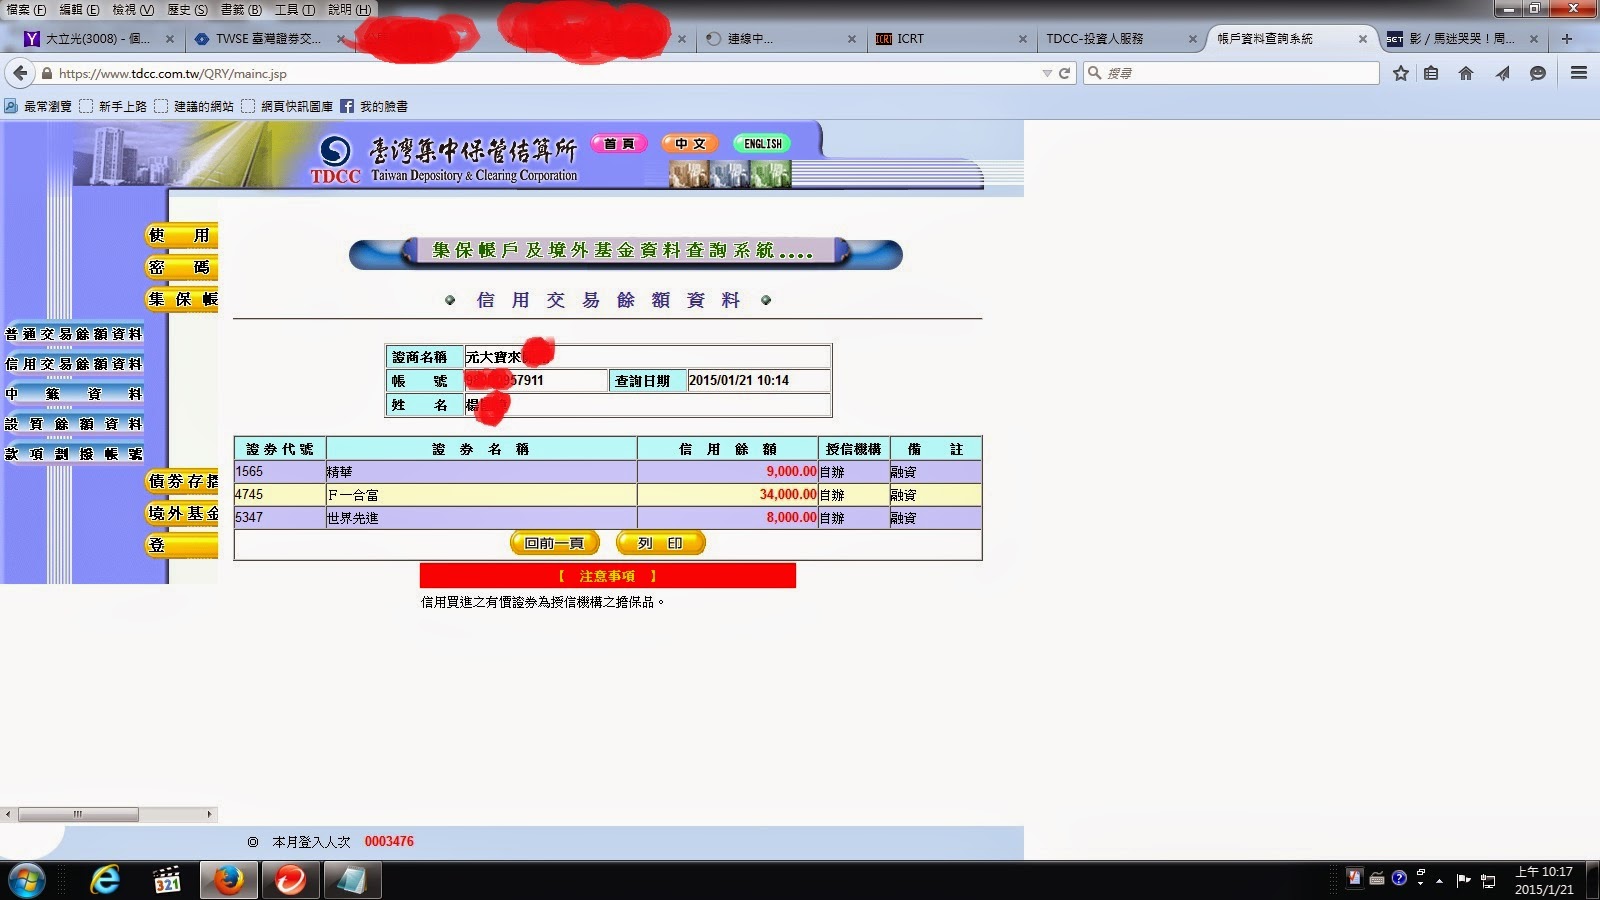Switch to Firefox on the taskbar
This screenshot has height=900, width=1600.
(228, 881)
